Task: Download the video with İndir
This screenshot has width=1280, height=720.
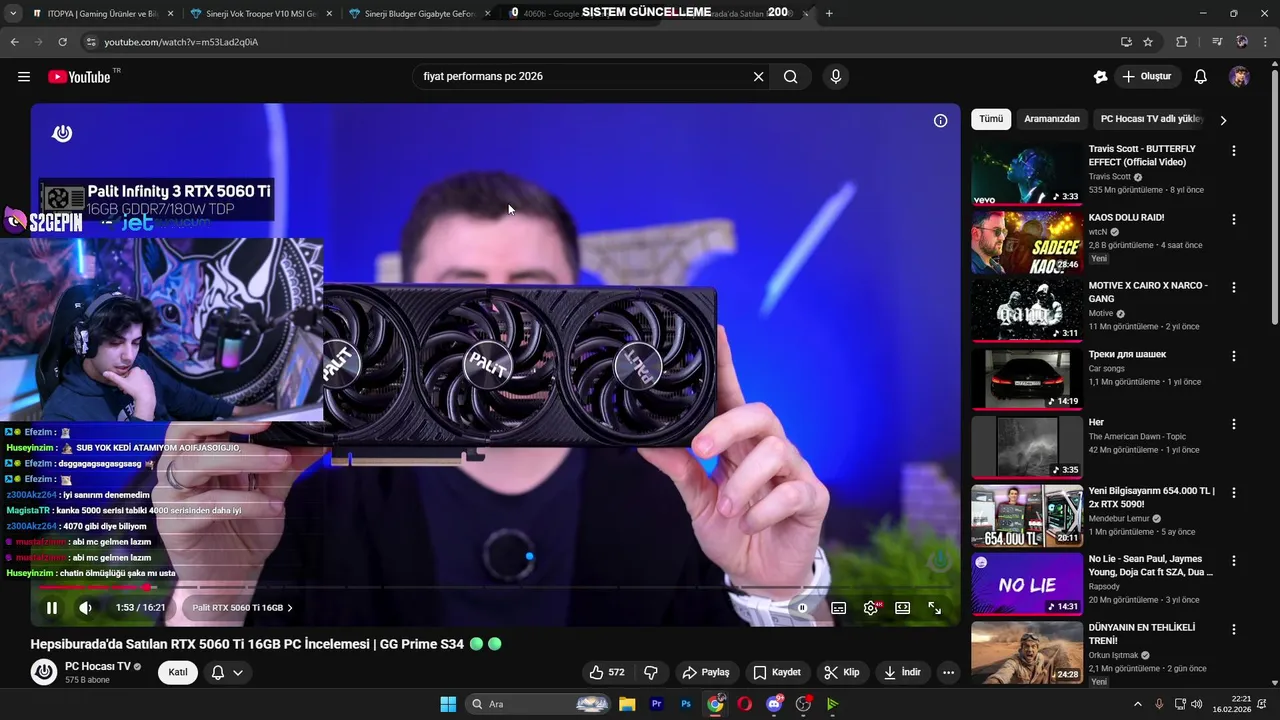Action: [x=902, y=672]
